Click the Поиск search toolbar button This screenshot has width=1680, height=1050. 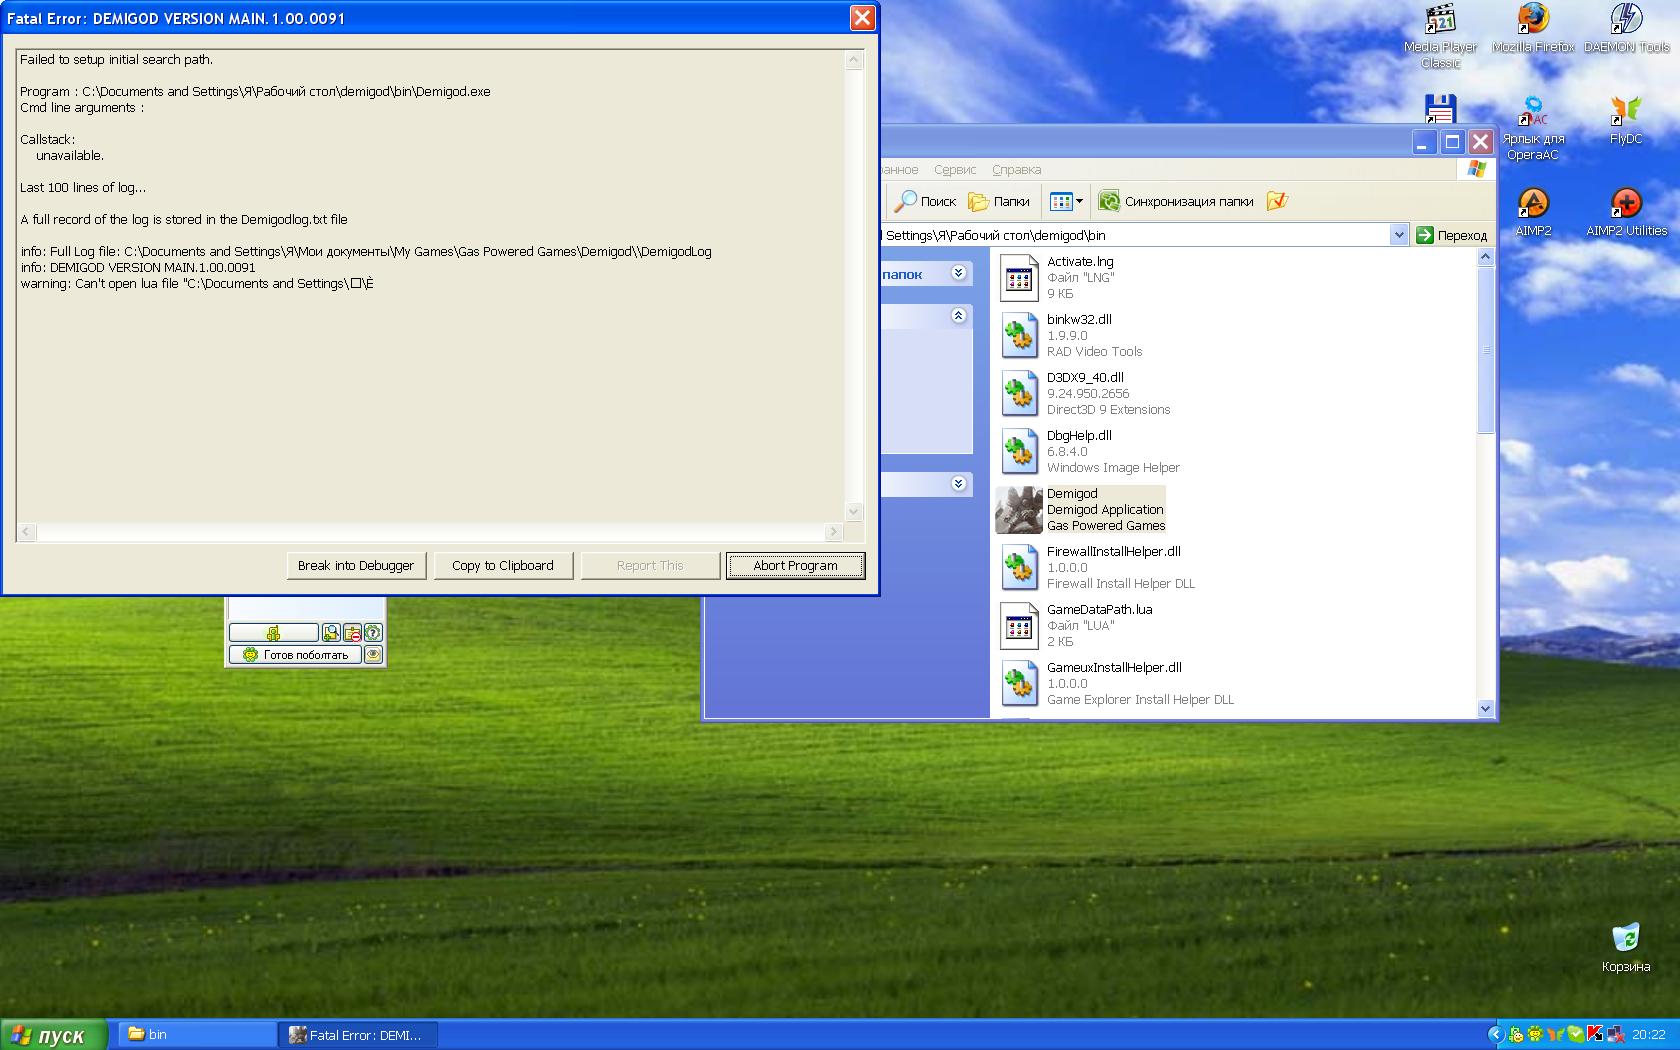click(926, 201)
